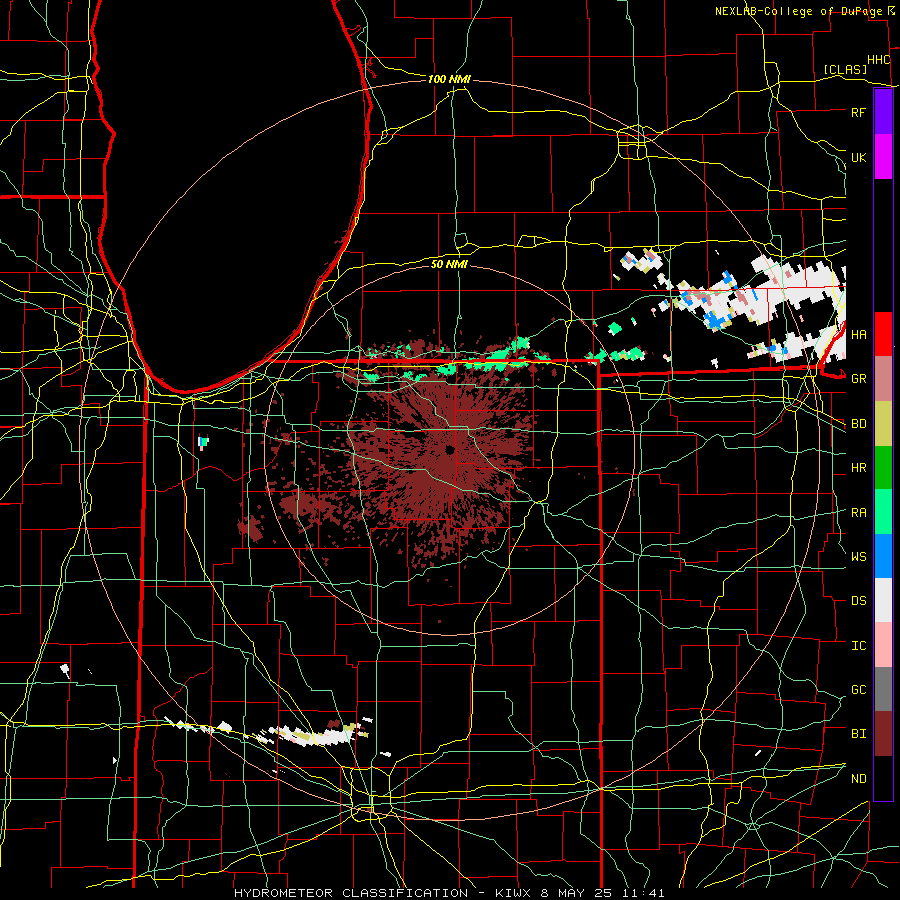Click the RF purple legend swatch
This screenshot has width=900, height=900.
pyautogui.click(x=883, y=112)
